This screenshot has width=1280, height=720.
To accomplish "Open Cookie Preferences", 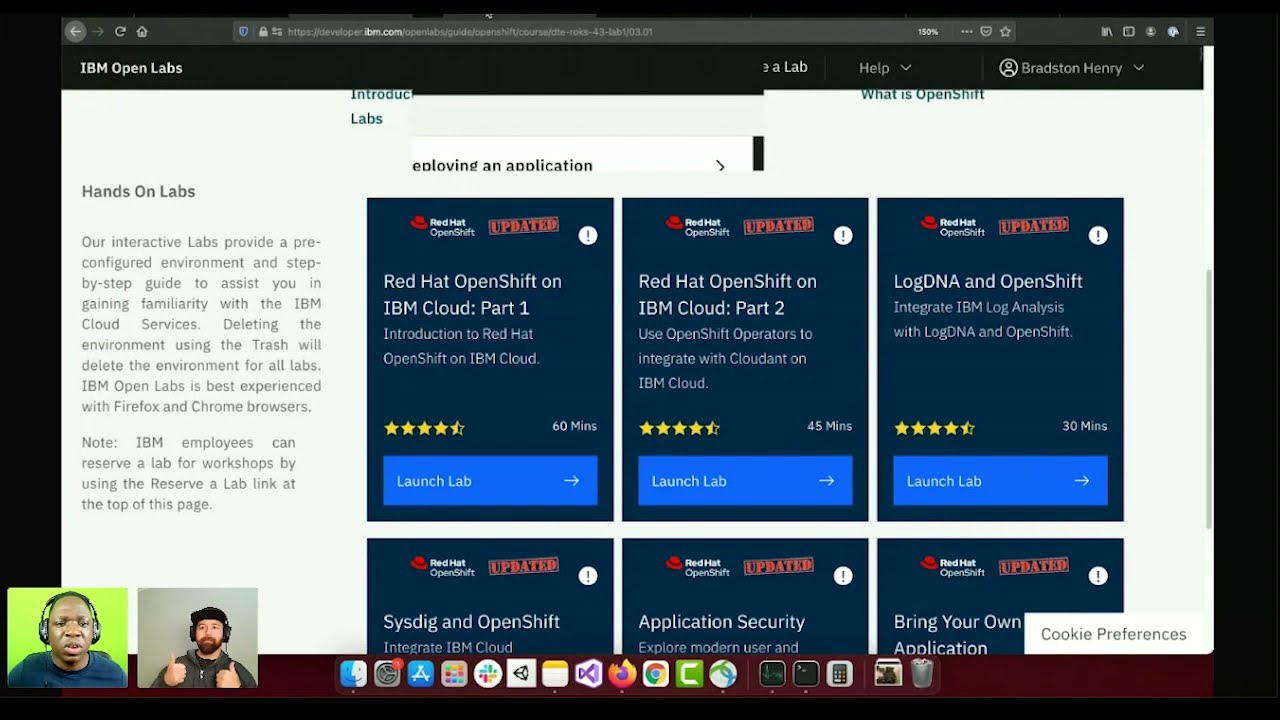I will coord(1113,634).
